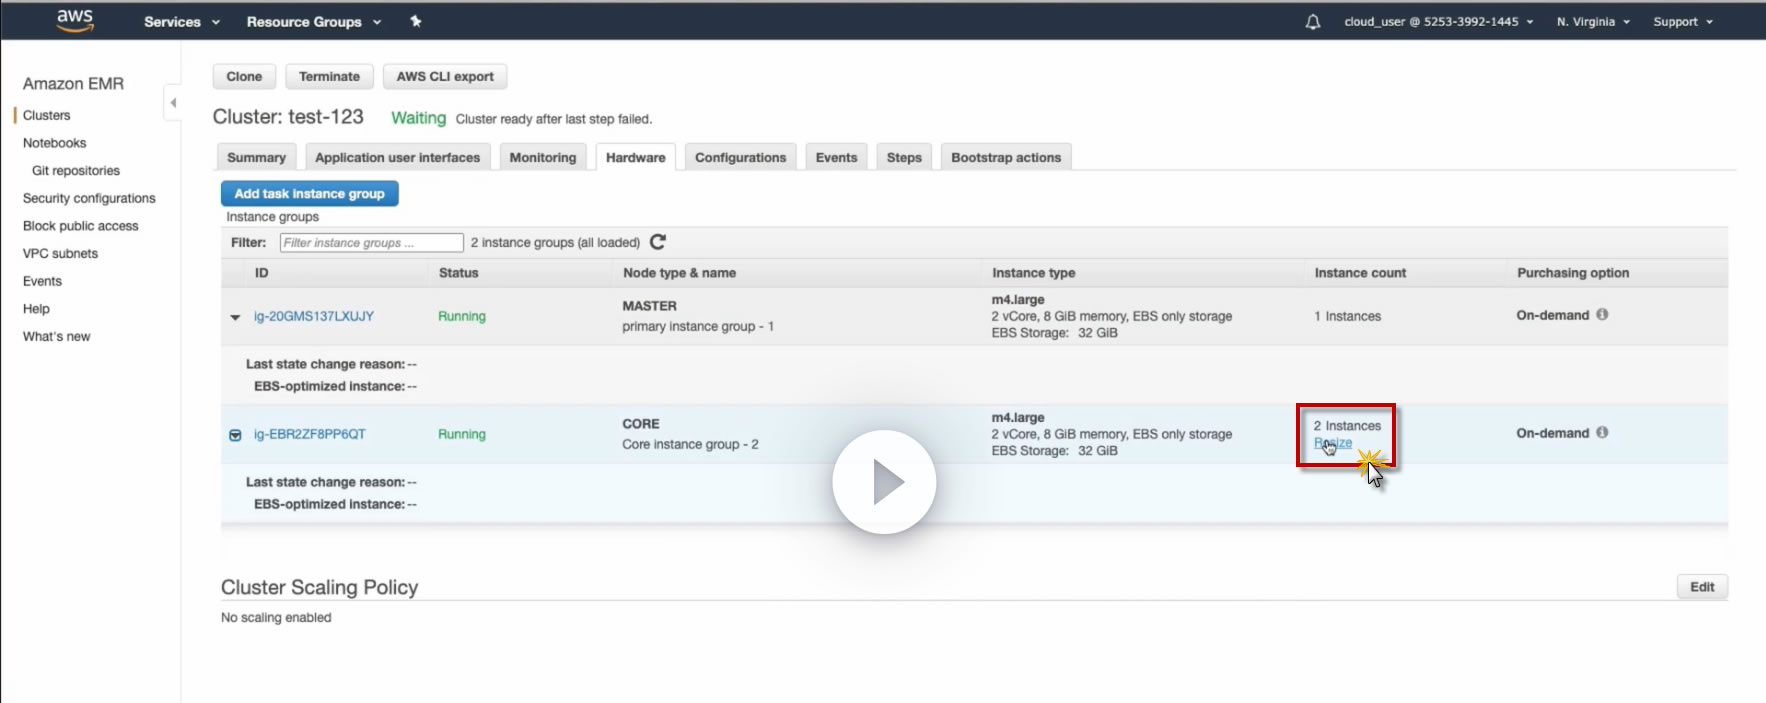Open the Services dropdown menu
The height and width of the screenshot is (703, 1766).
(181, 22)
